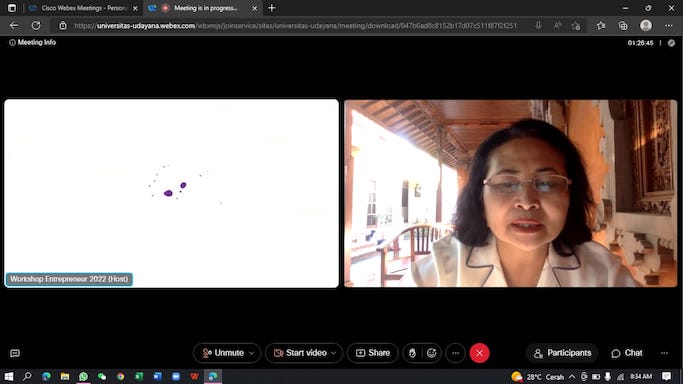Open the panel options ellipsis next to Chat
This screenshot has width=683, height=384.
coord(664,353)
